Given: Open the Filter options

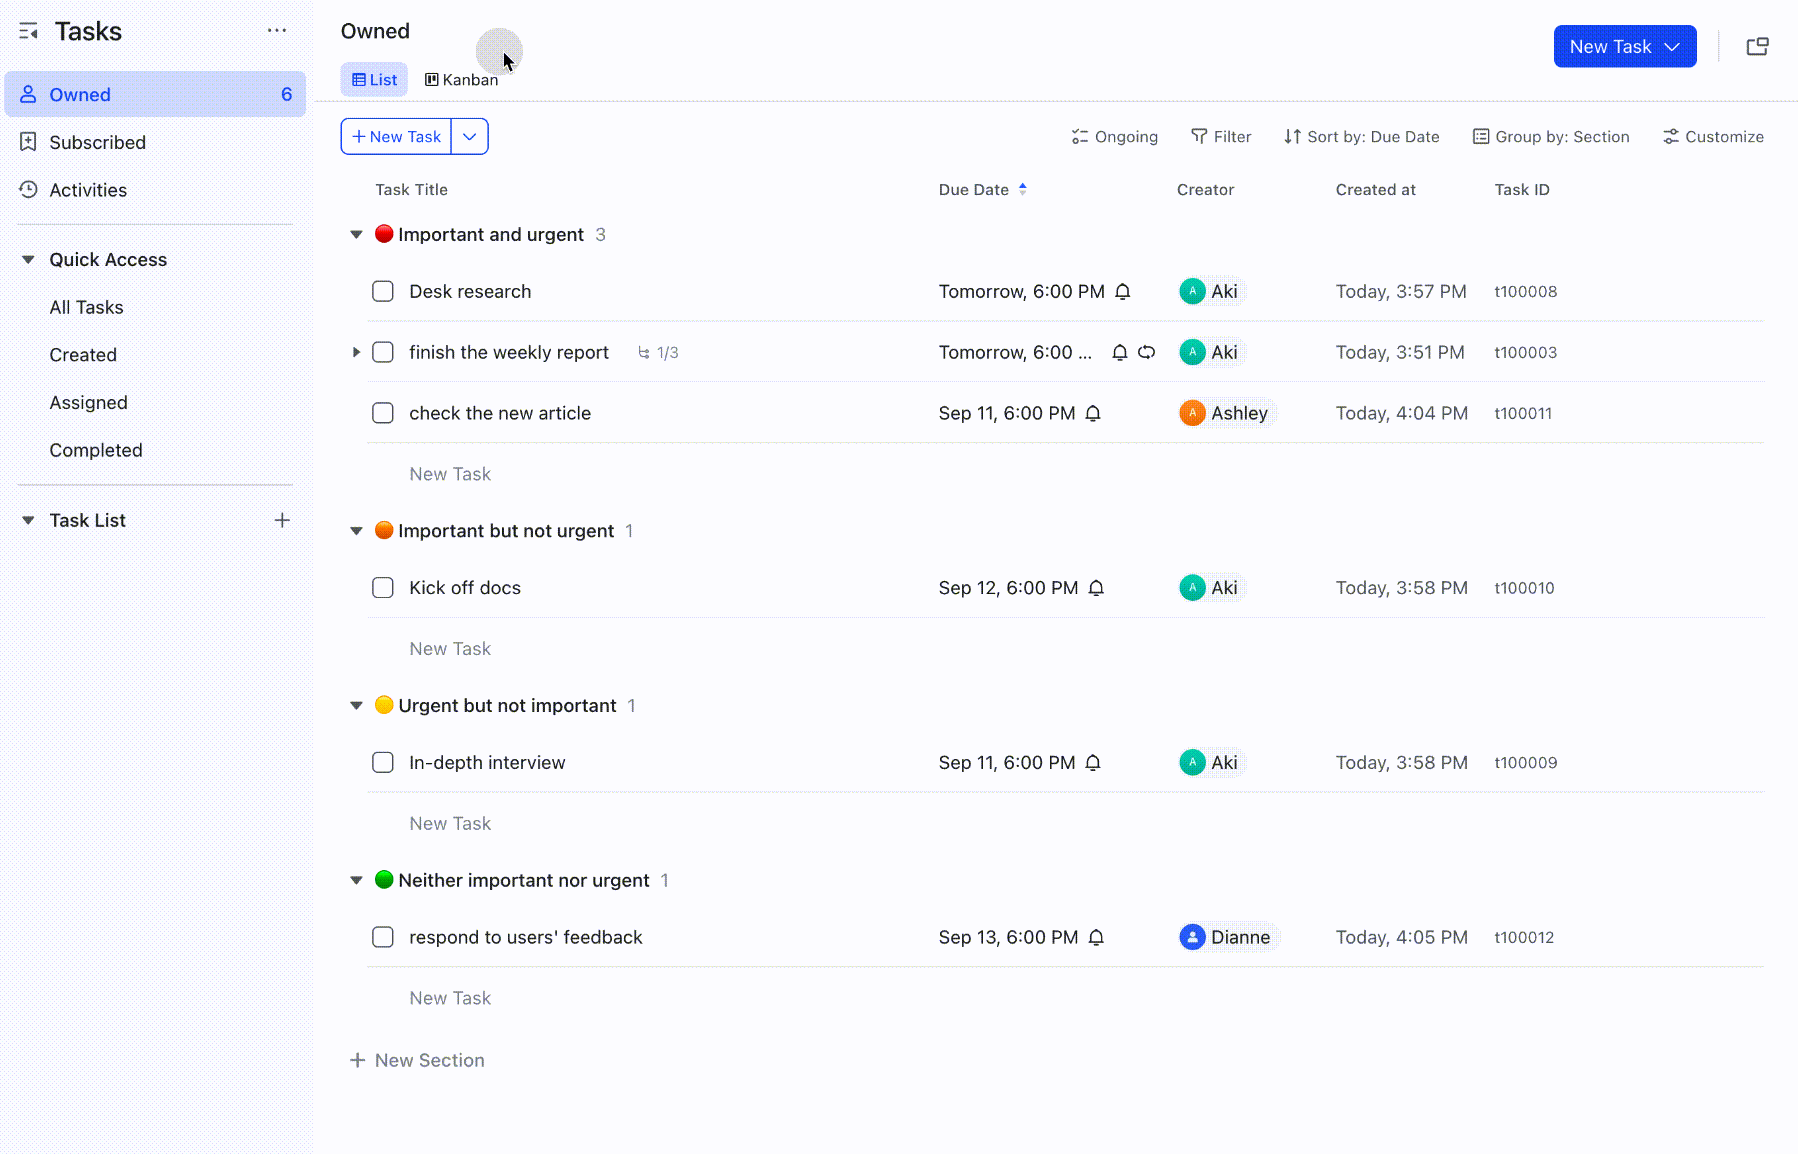Looking at the screenshot, I should [x=1221, y=136].
